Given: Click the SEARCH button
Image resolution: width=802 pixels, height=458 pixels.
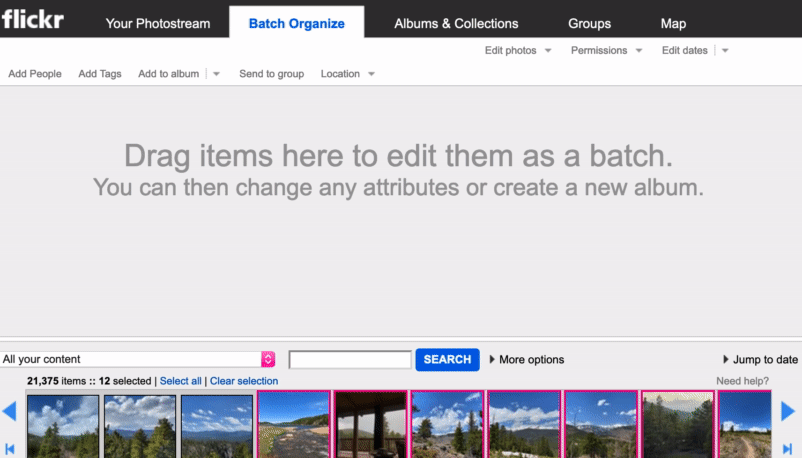Looking at the screenshot, I should 448,359.
